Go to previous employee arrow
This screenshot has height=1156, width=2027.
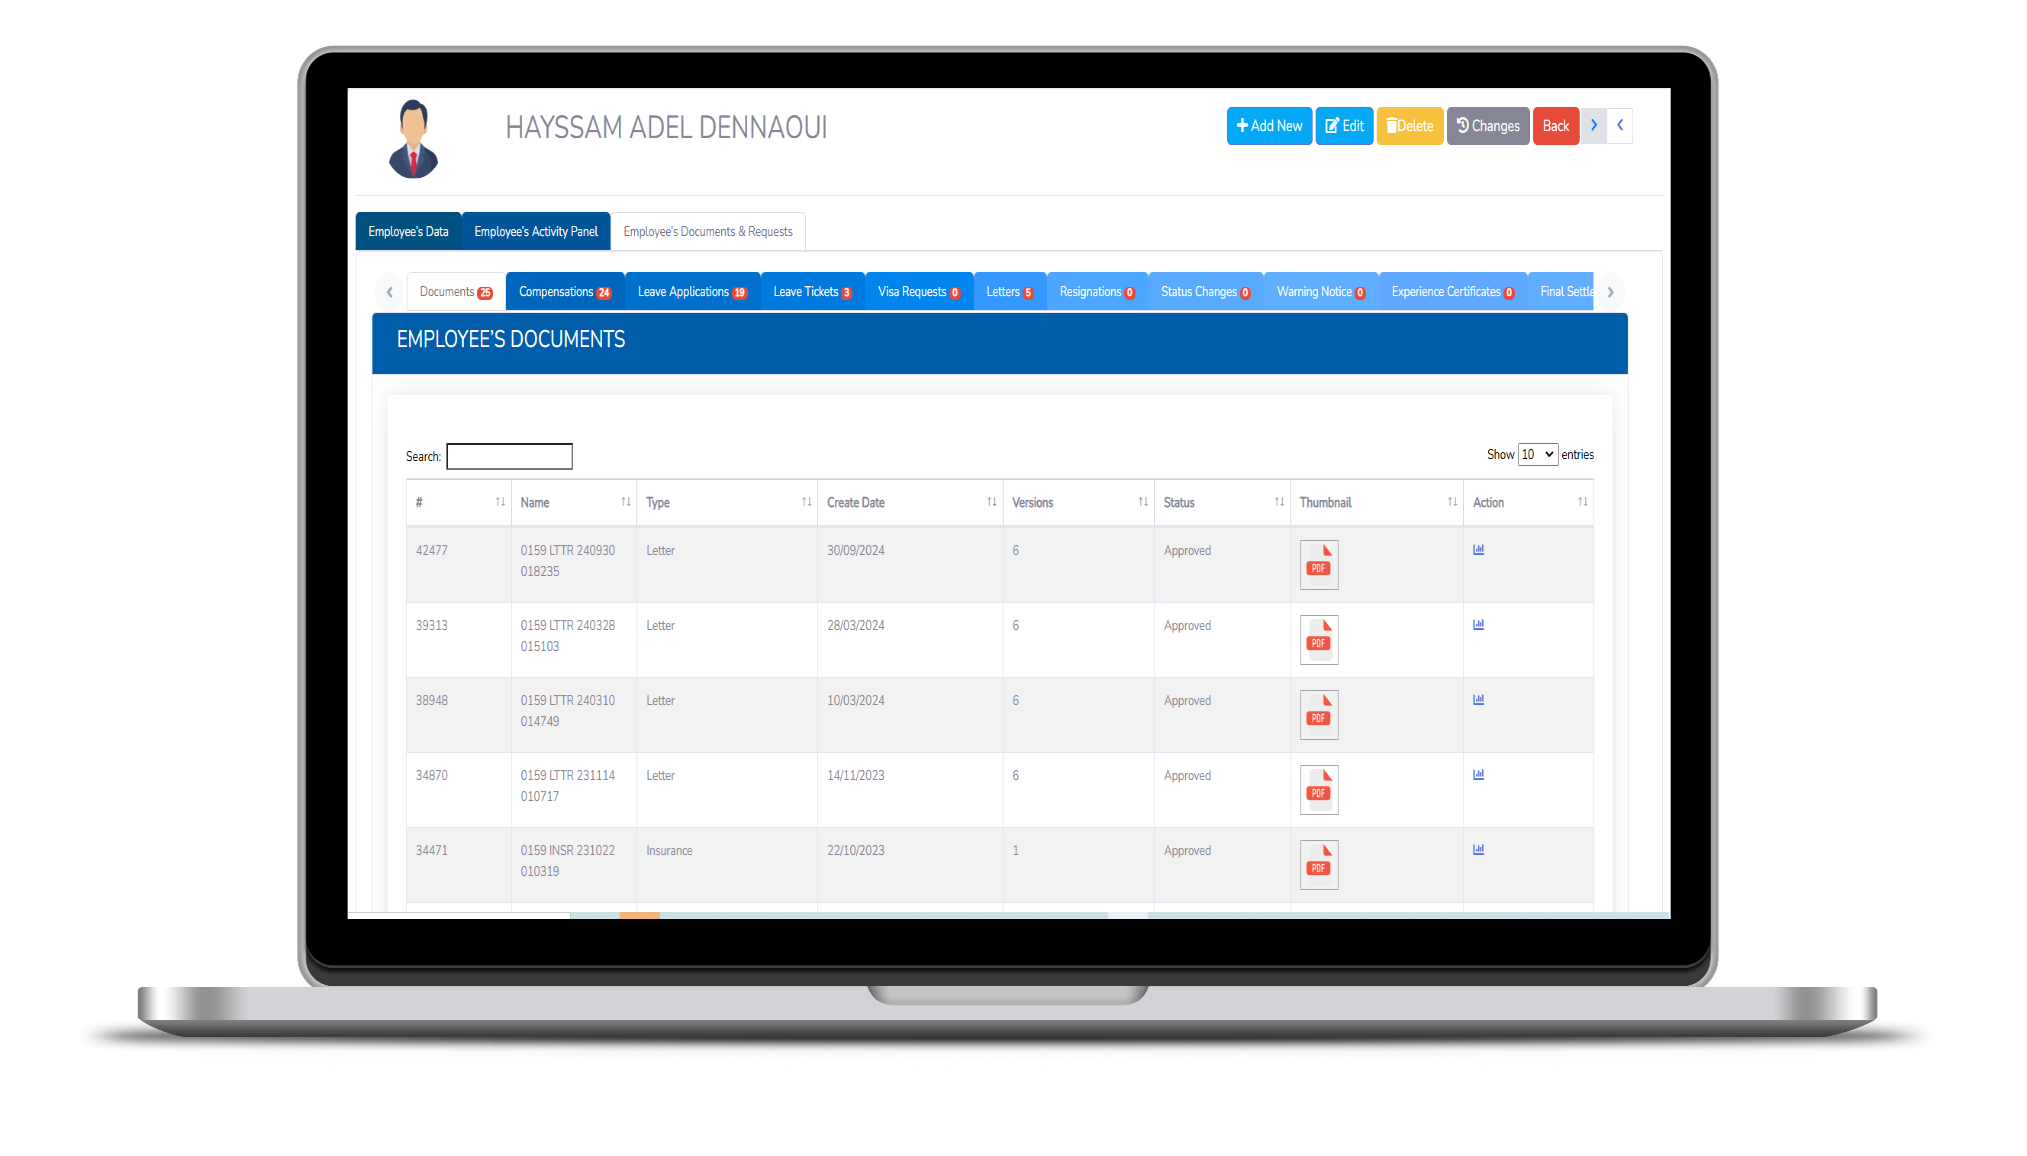click(1620, 126)
